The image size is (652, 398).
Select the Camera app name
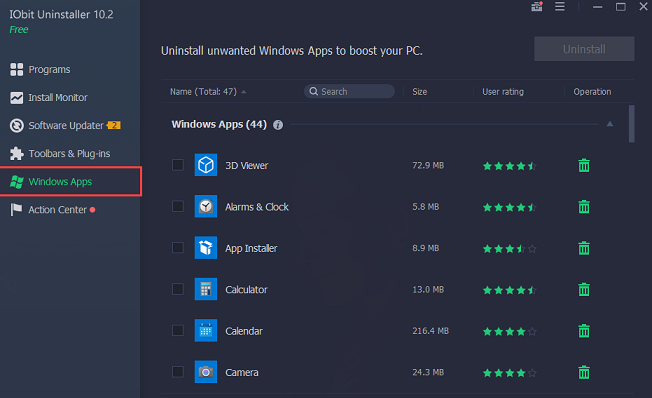pos(242,372)
